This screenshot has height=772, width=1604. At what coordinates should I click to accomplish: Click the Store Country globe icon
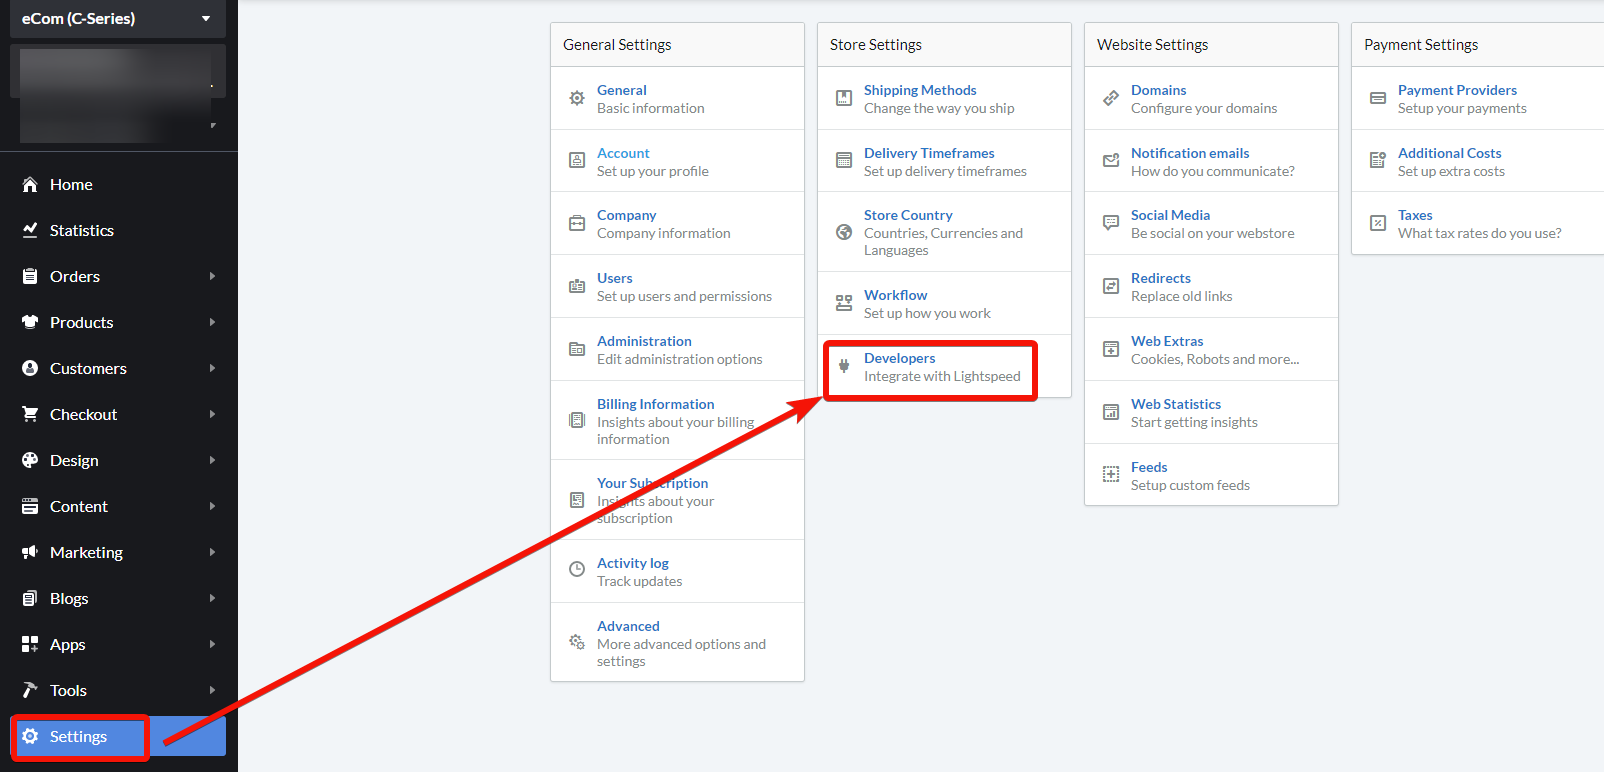tap(844, 232)
